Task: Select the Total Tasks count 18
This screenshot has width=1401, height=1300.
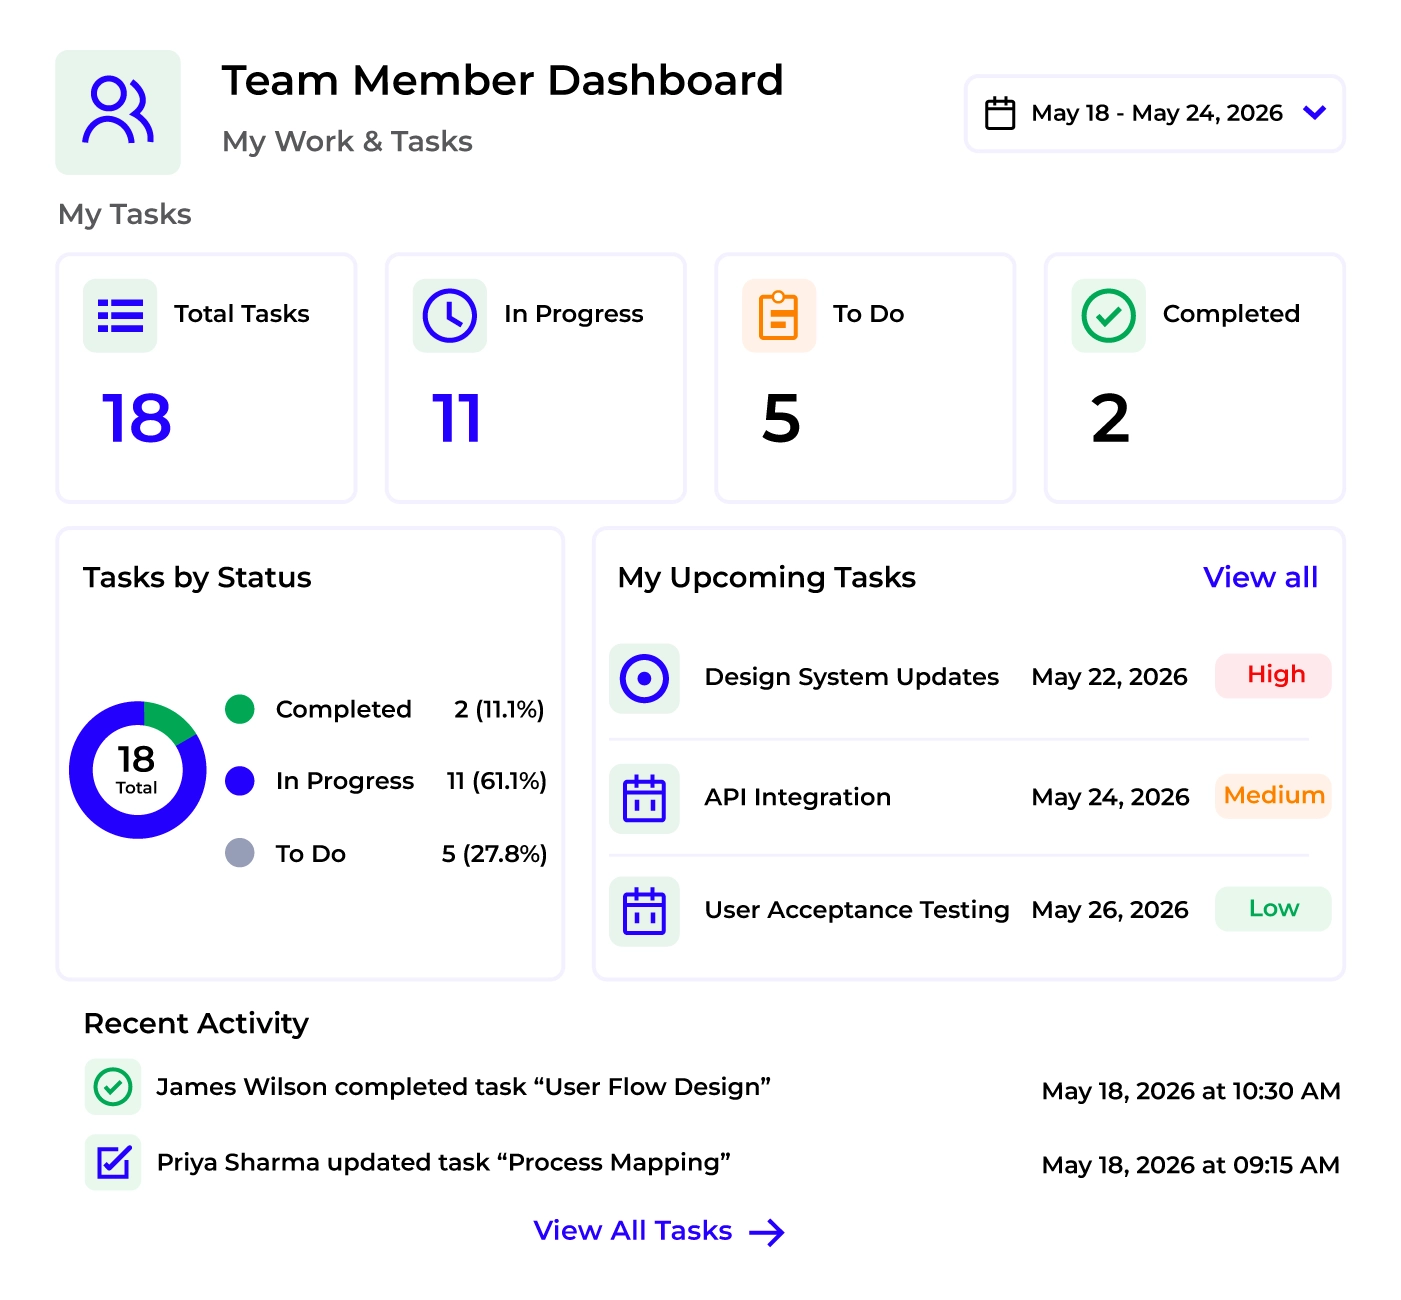Action: [137, 418]
